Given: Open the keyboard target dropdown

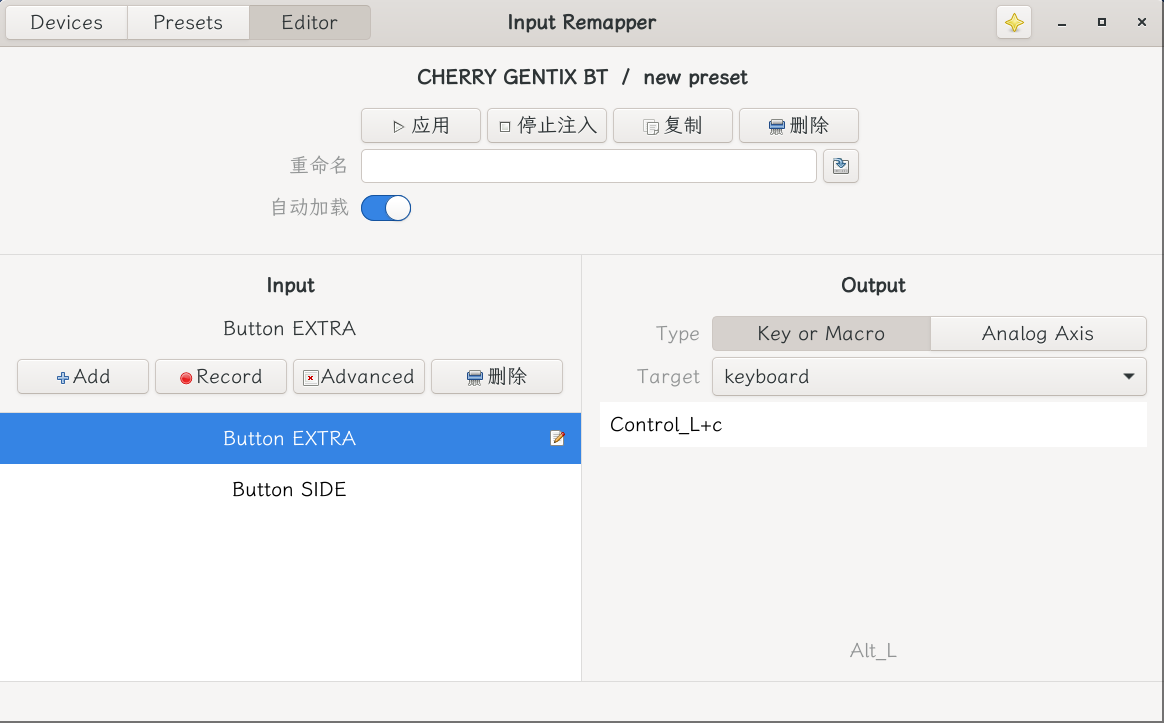Looking at the screenshot, I should pyautogui.click(x=929, y=376).
